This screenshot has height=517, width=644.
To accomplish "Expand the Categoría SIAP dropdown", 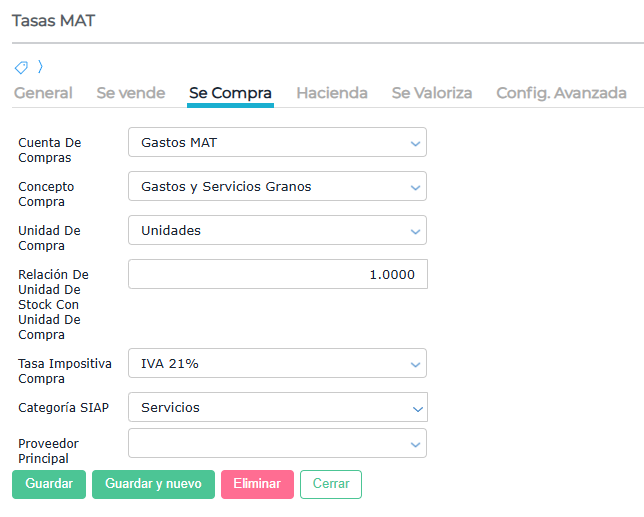I will pos(277,408).
